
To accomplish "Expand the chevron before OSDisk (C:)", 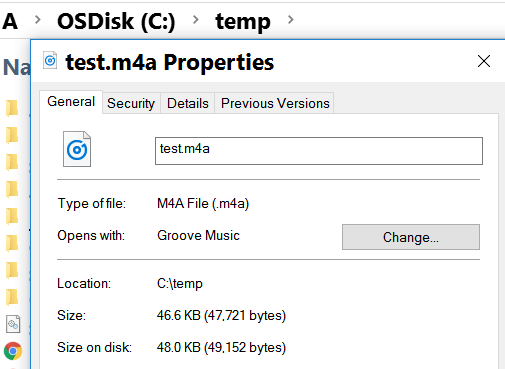I will click(x=38, y=20).
